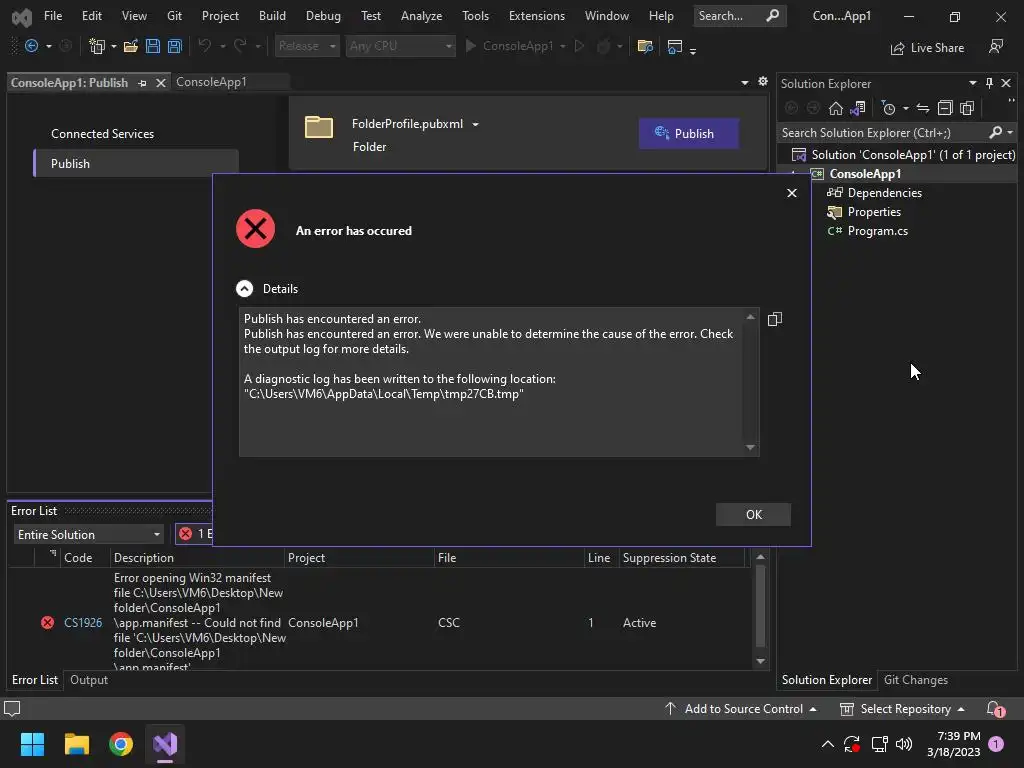The width and height of the screenshot is (1024, 768).
Task: Sort Error List by Description column
Action: tap(144, 558)
